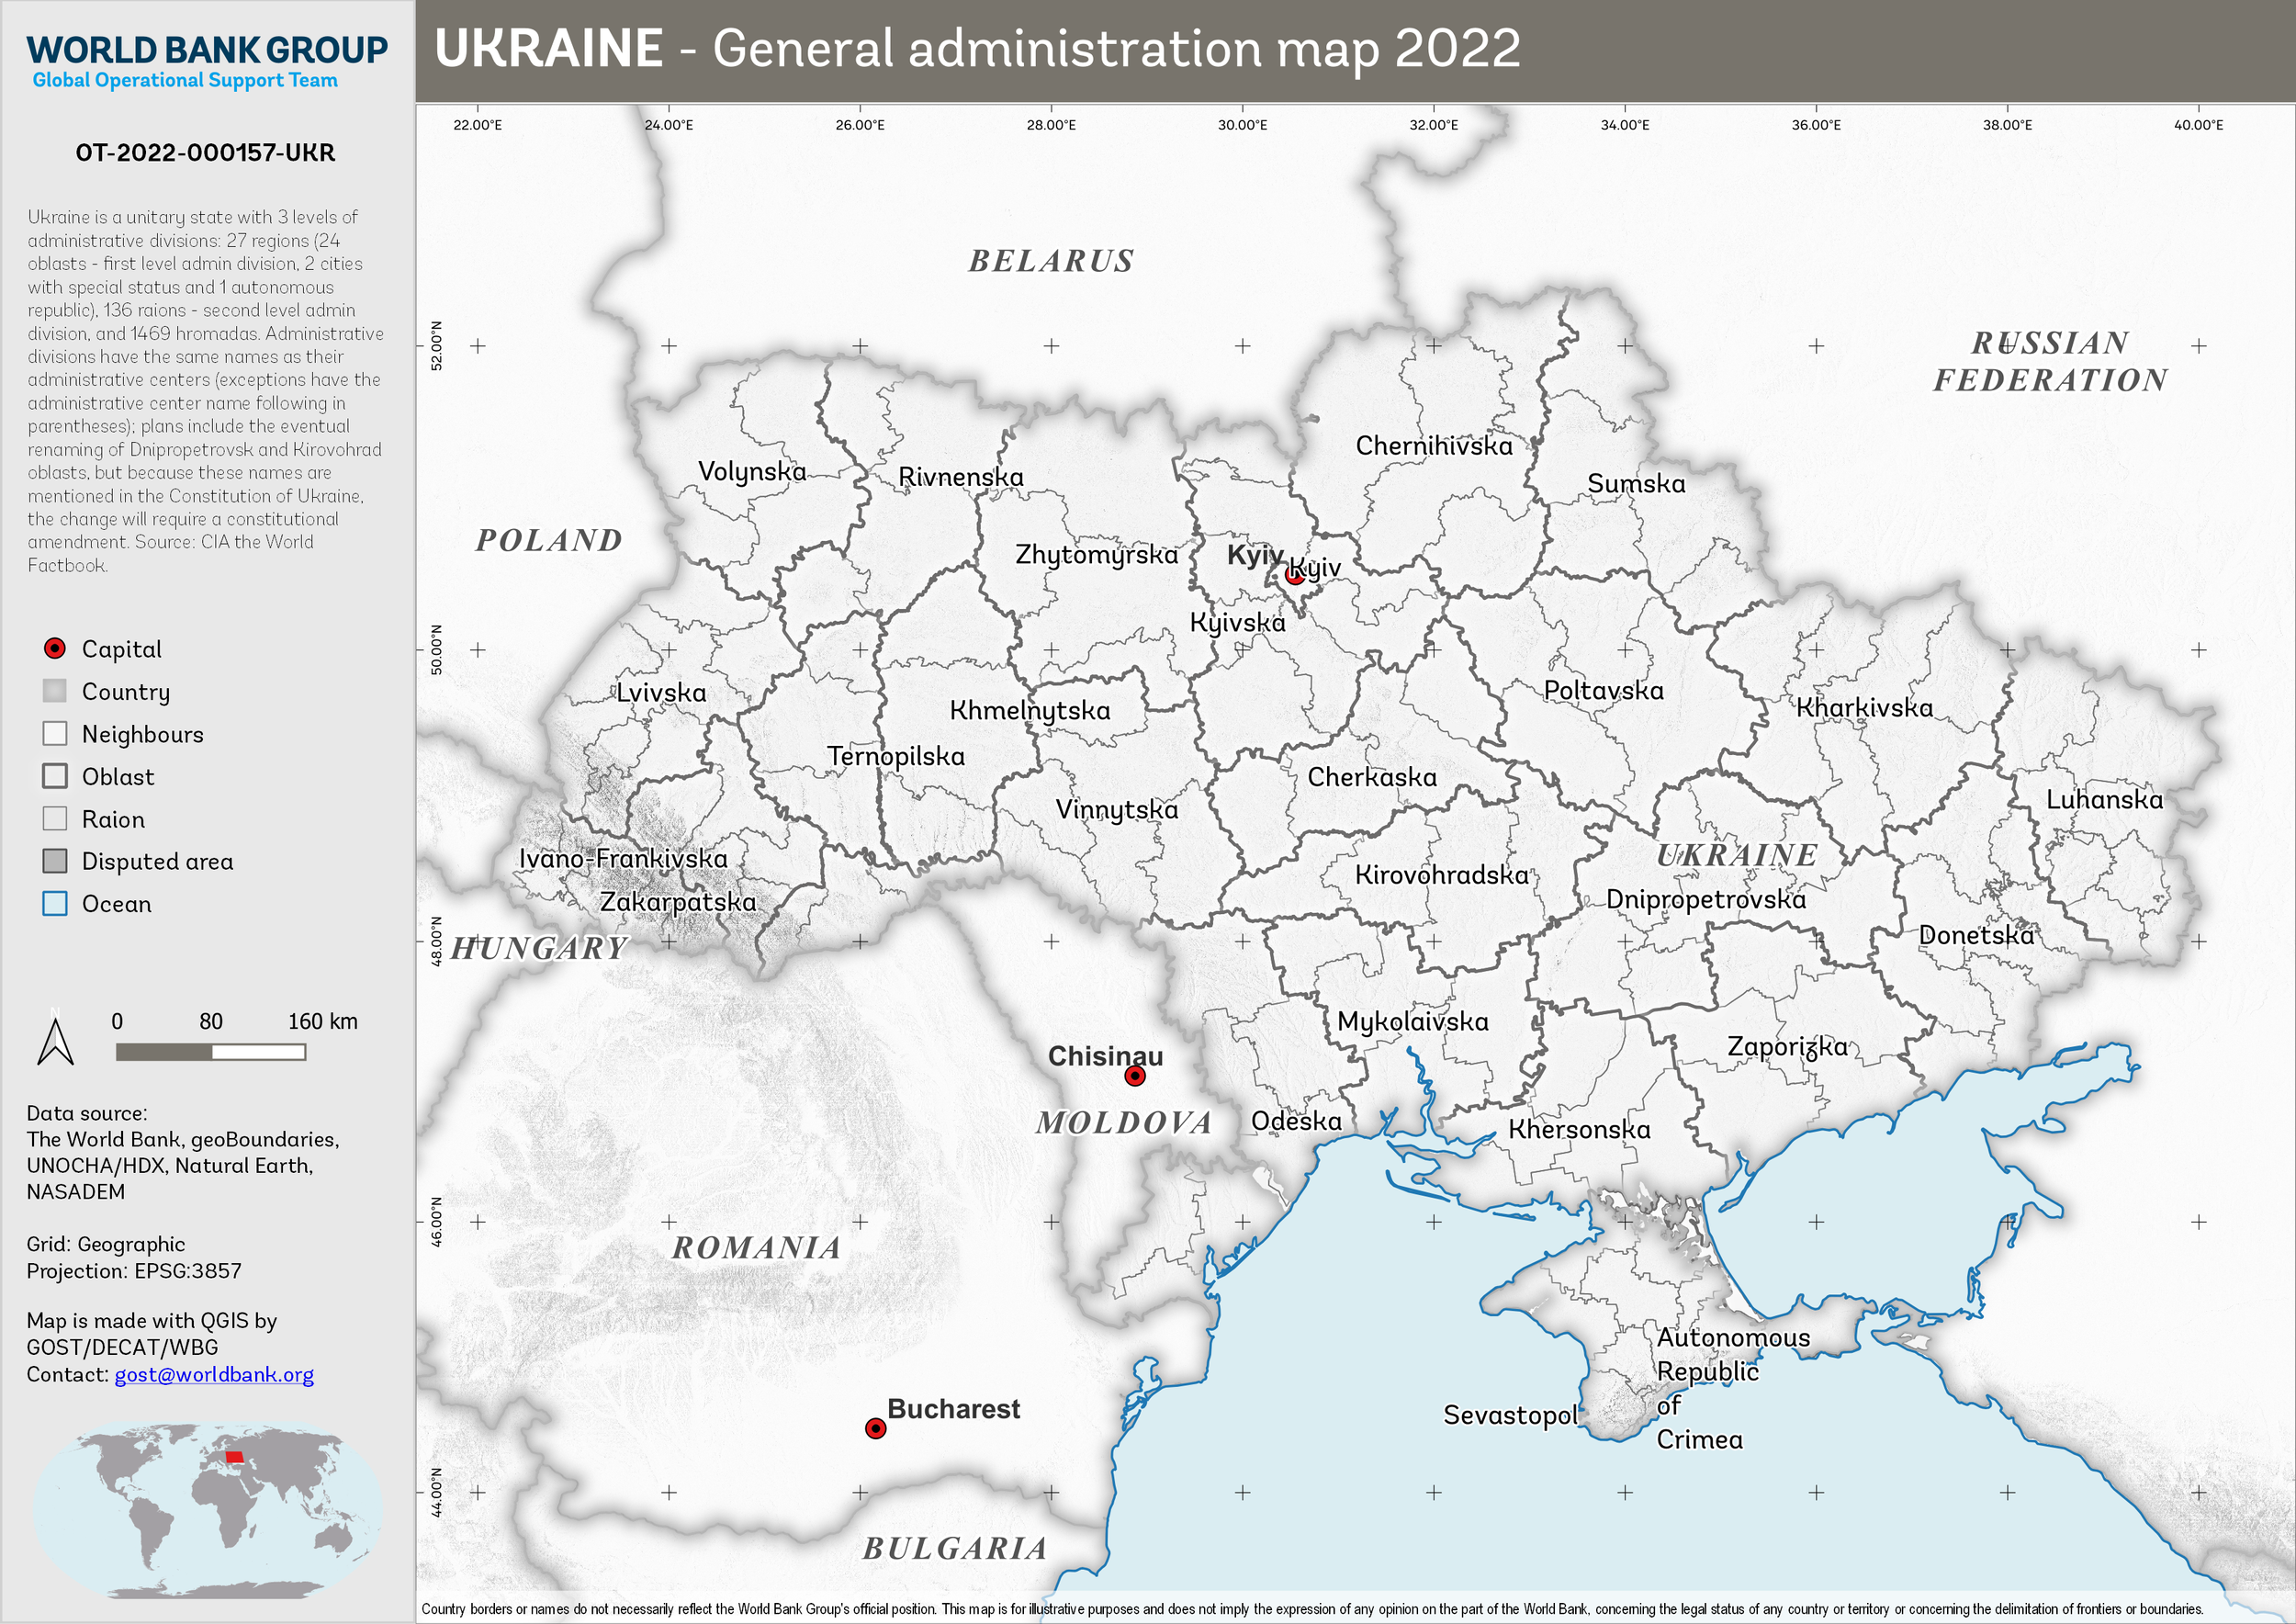Viewport: 2296px width, 1624px height.
Task: Click the scale bar
Action: [x=210, y=1052]
